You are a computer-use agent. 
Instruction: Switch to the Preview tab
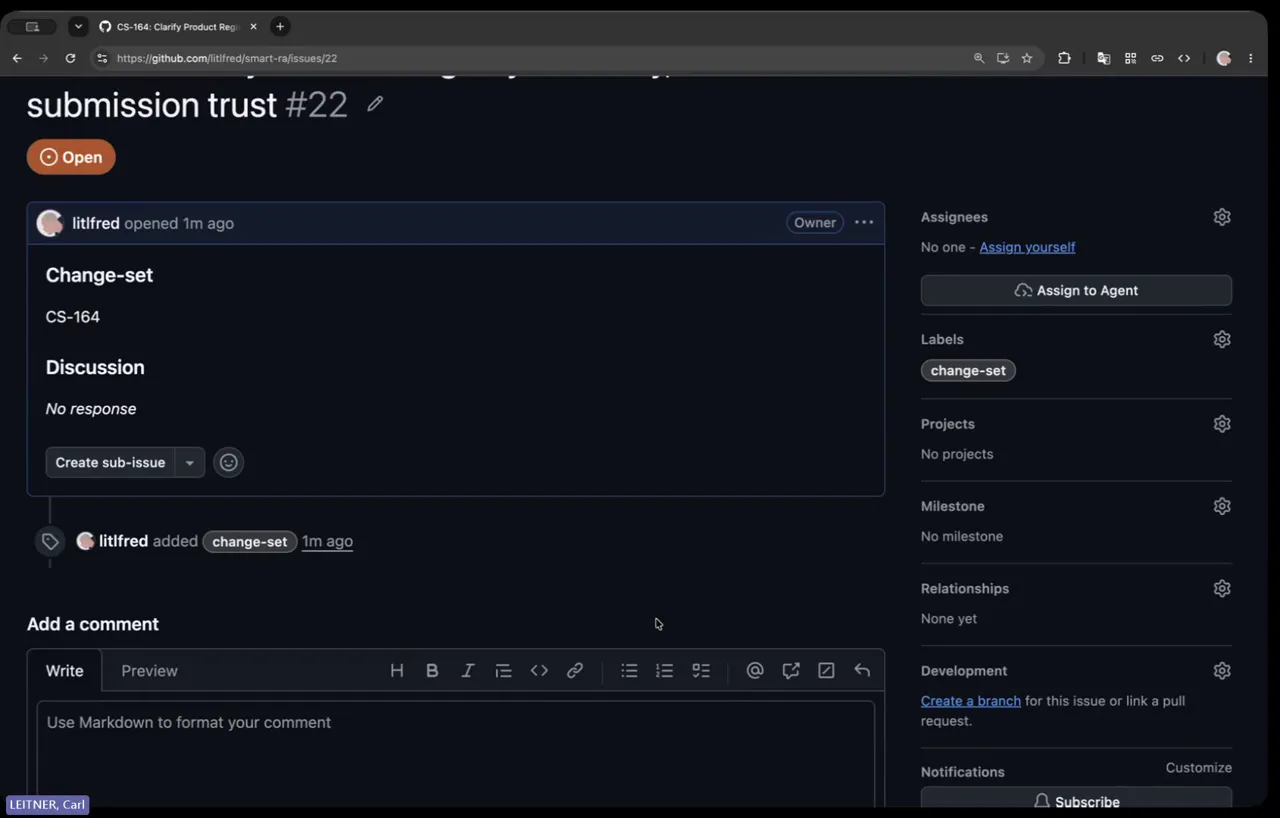coord(149,671)
